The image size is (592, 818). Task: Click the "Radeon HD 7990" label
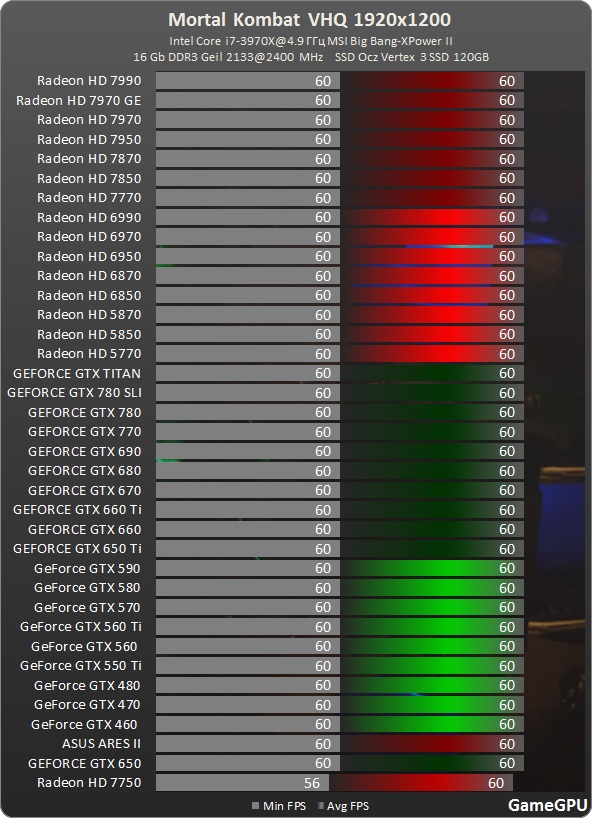(89, 80)
